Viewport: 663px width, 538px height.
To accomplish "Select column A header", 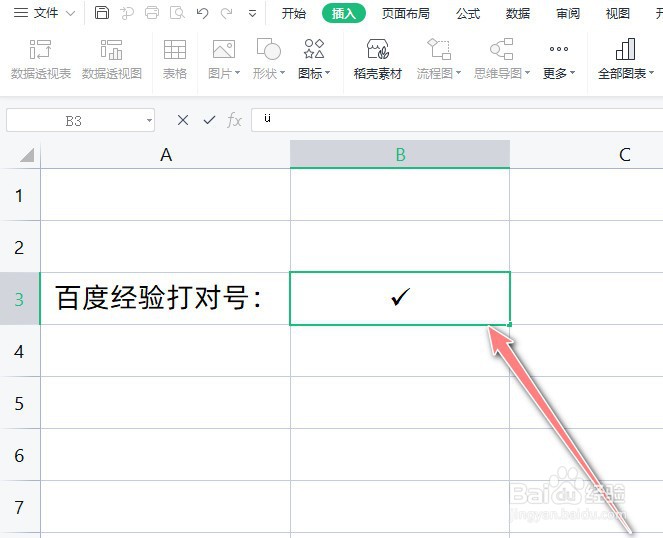I will coord(166,155).
